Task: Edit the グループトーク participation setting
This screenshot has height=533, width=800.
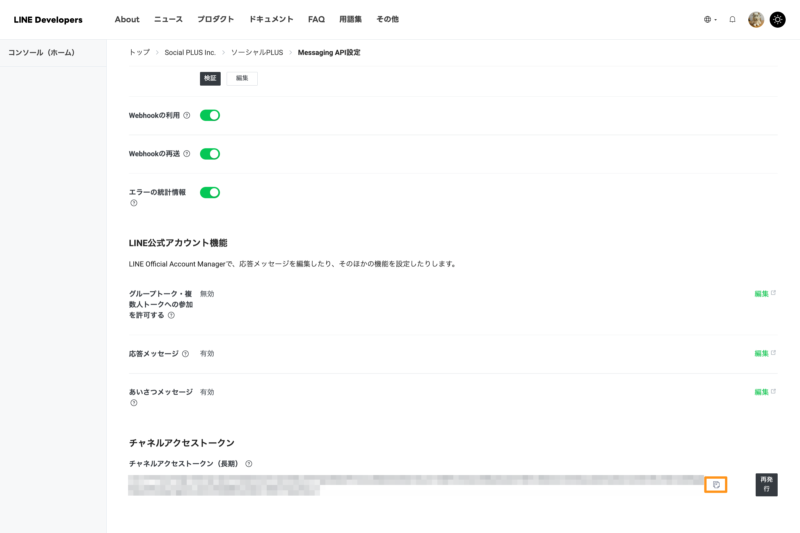Action: [765, 294]
